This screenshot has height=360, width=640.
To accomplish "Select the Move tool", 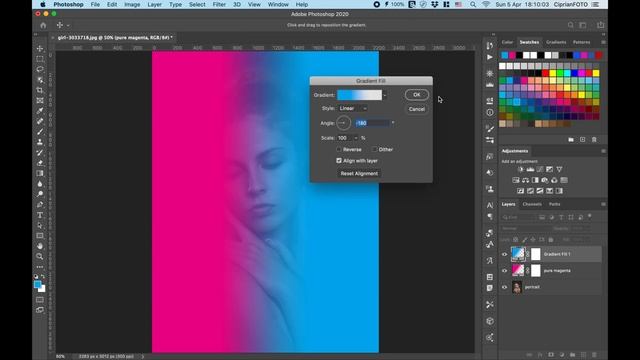I will pyautogui.click(x=40, y=49).
